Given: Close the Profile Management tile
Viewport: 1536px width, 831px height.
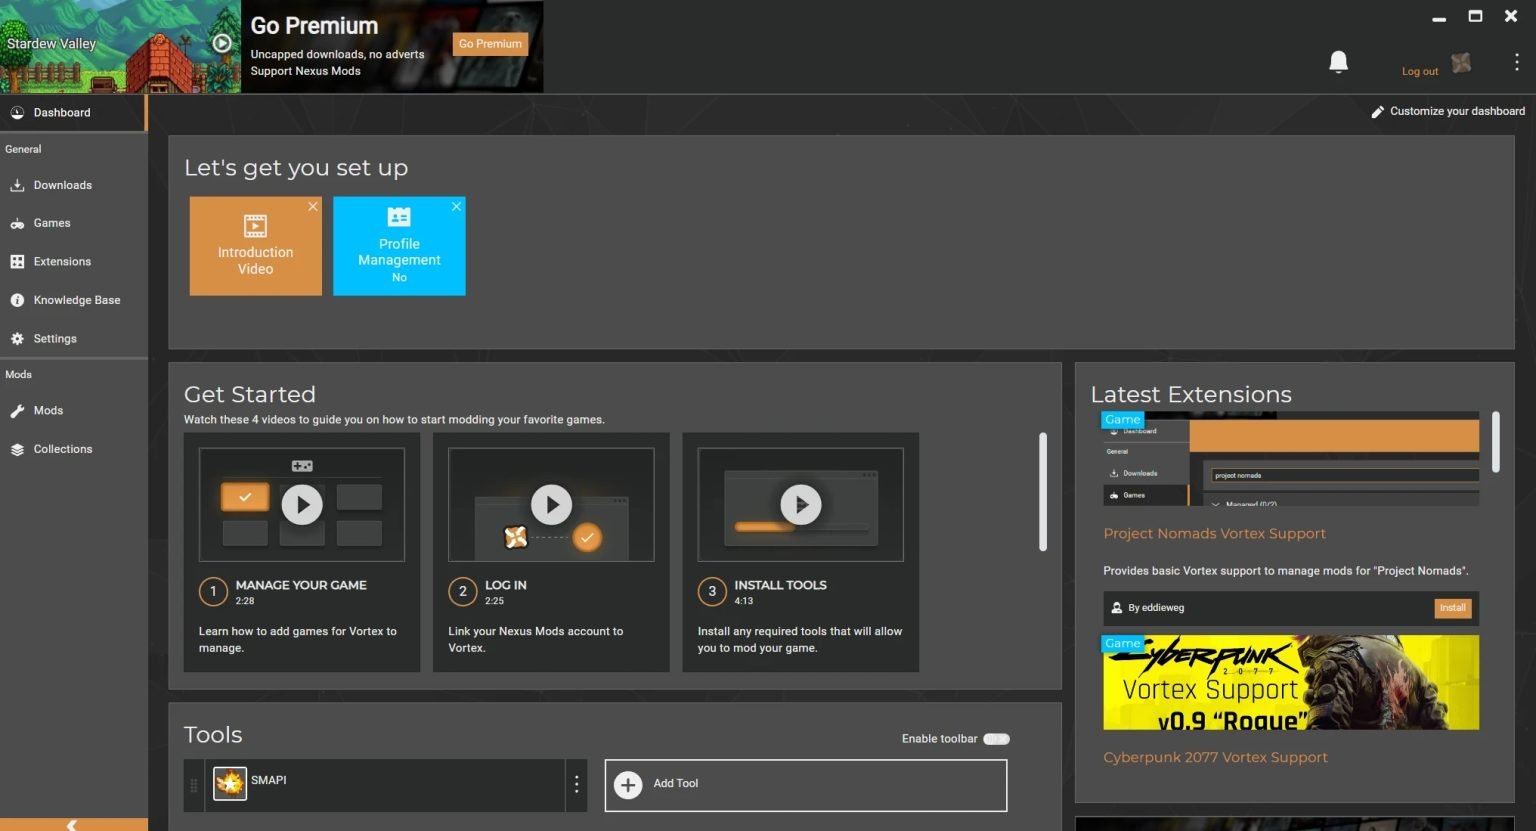Looking at the screenshot, I should coord(456,207).
